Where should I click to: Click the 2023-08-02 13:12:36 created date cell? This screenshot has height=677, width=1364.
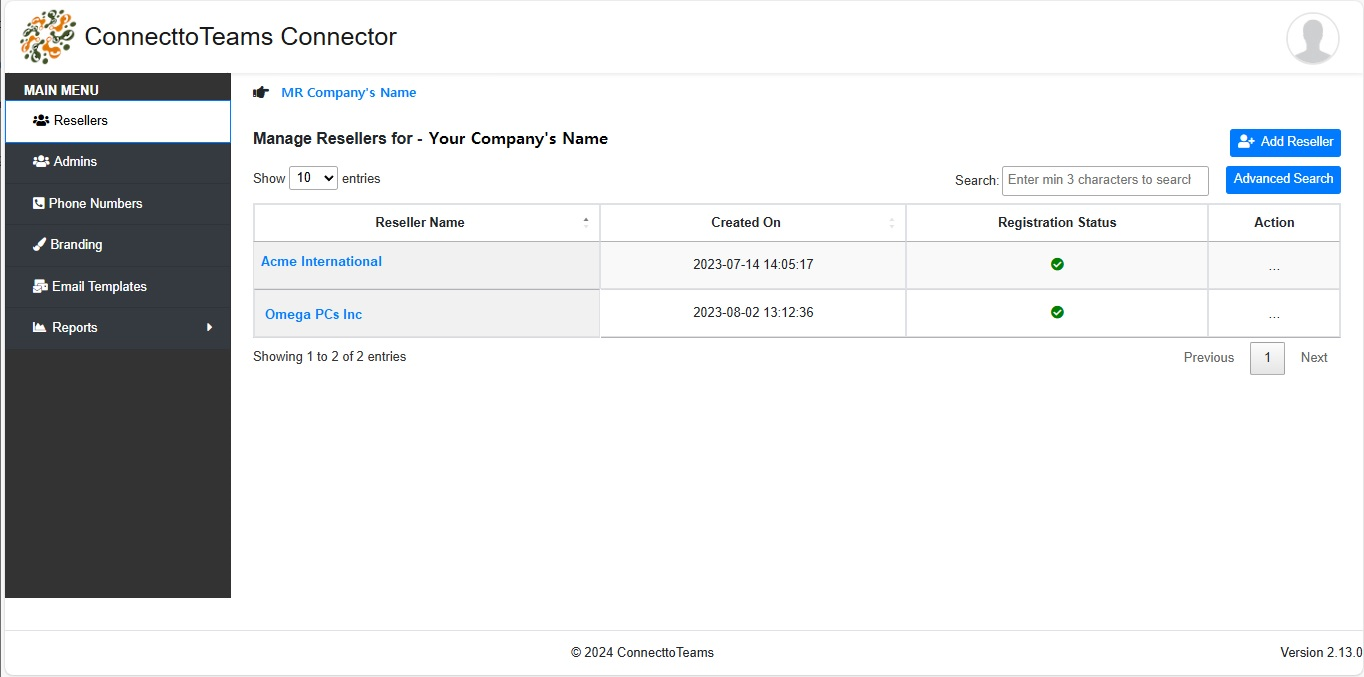(x=753, y=313)
